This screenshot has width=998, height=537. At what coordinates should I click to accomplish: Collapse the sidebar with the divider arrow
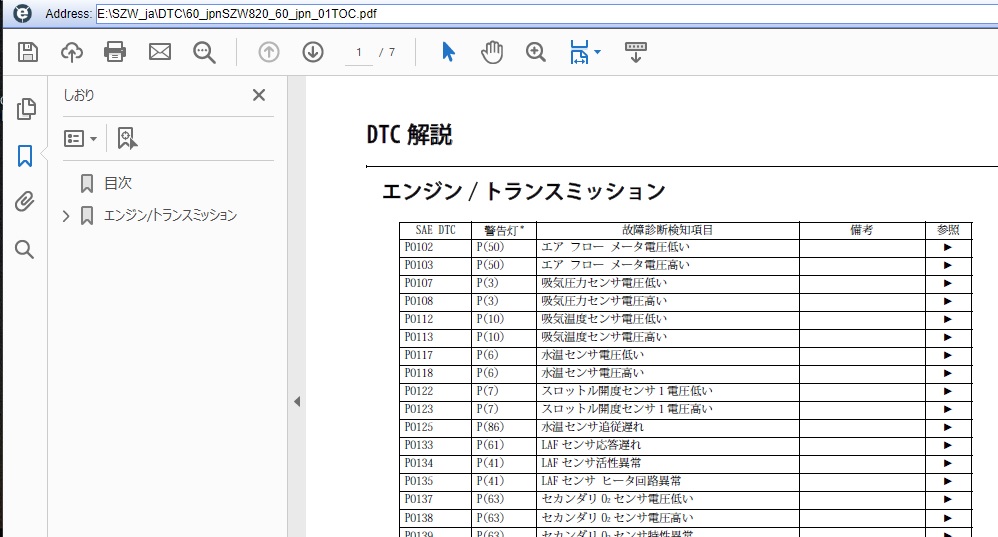(x=297, y=401)
